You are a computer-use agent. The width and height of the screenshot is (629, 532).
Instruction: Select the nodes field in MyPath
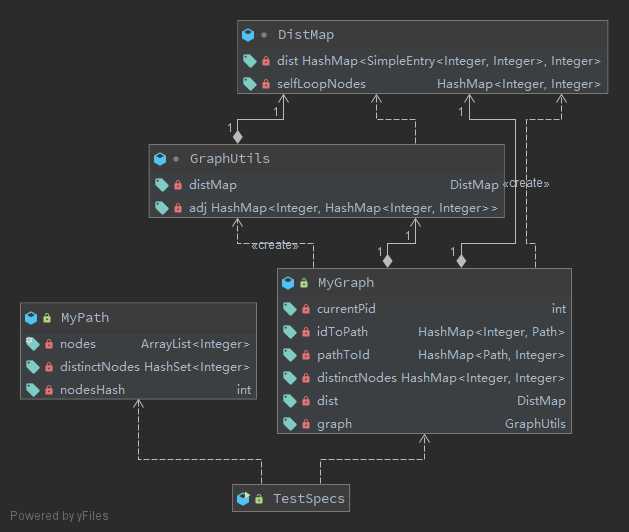(x=78, y=344)
